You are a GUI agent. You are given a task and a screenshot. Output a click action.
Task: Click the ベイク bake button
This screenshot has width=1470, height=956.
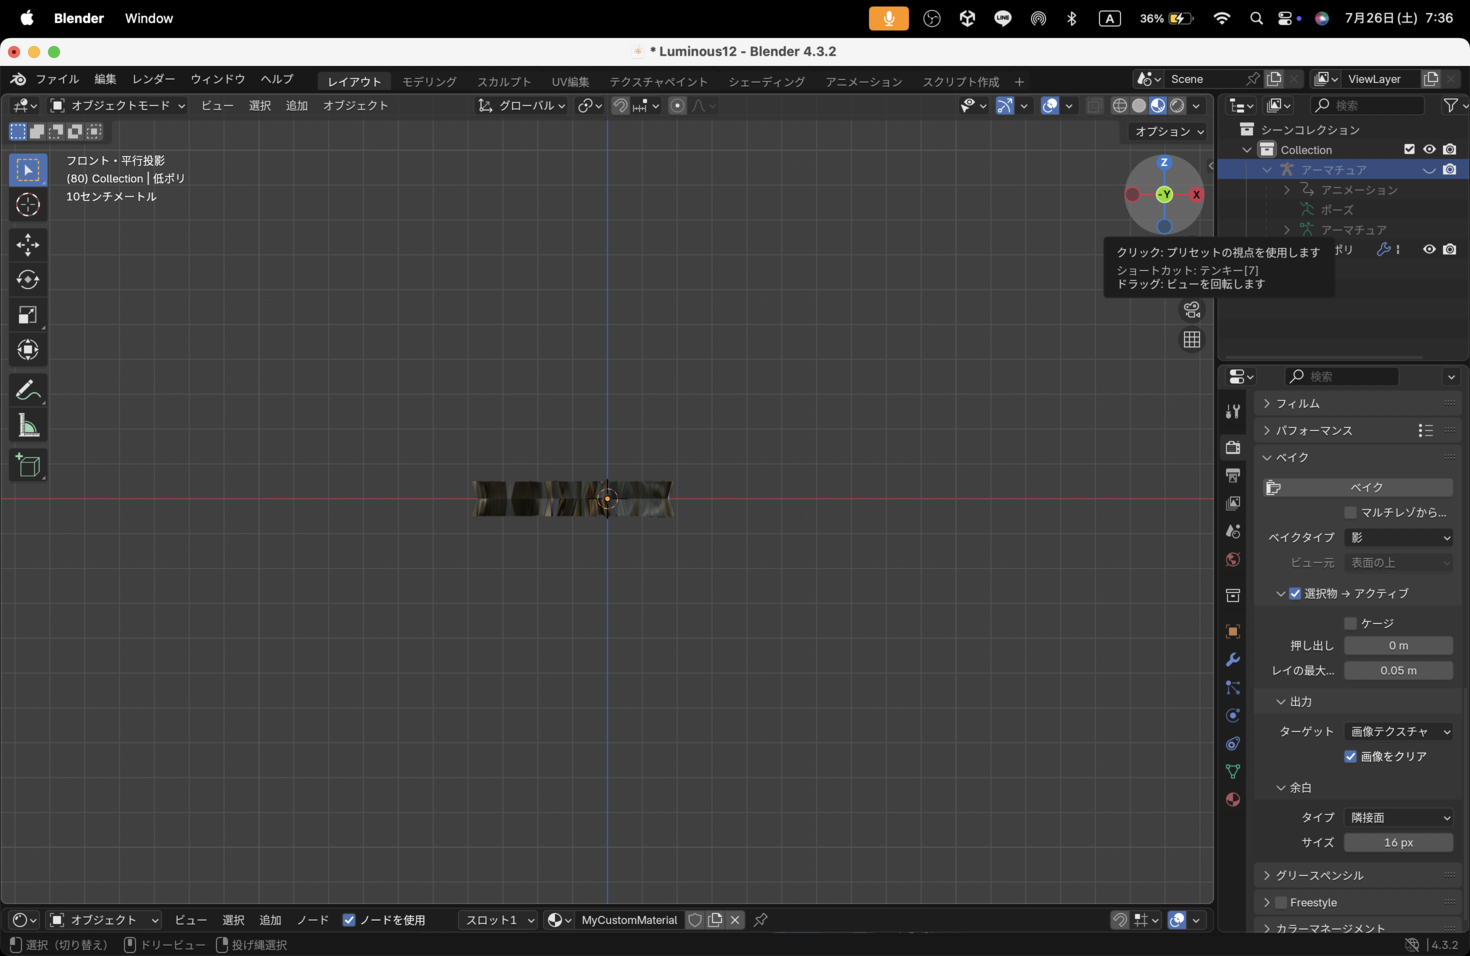1359,488
